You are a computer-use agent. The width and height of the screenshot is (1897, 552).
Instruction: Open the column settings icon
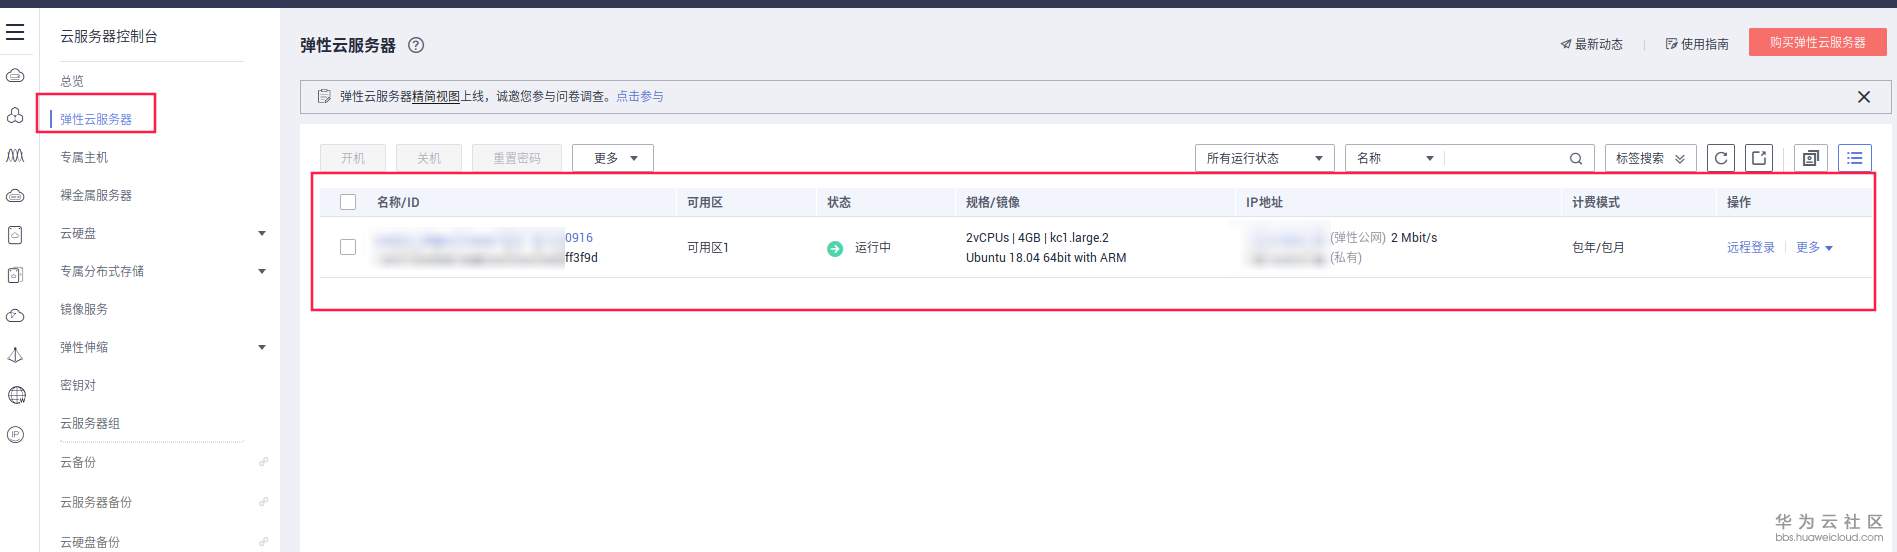pyautogui.click(x=1810, y=158)
